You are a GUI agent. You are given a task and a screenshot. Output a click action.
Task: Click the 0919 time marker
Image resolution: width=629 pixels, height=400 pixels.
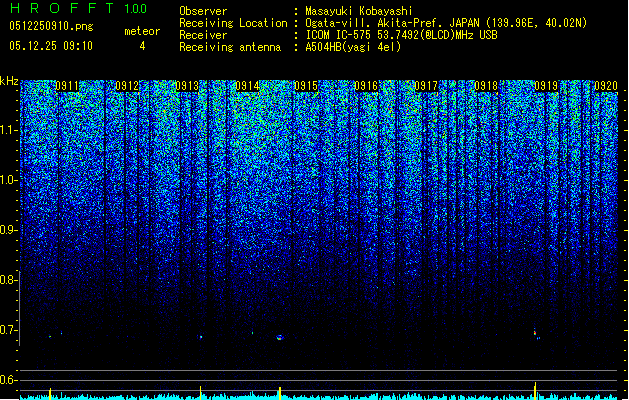[x=546, y=86]
